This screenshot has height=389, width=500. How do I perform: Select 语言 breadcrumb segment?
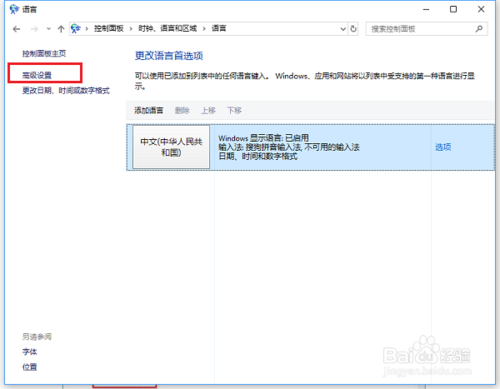(x=219, y=29)
